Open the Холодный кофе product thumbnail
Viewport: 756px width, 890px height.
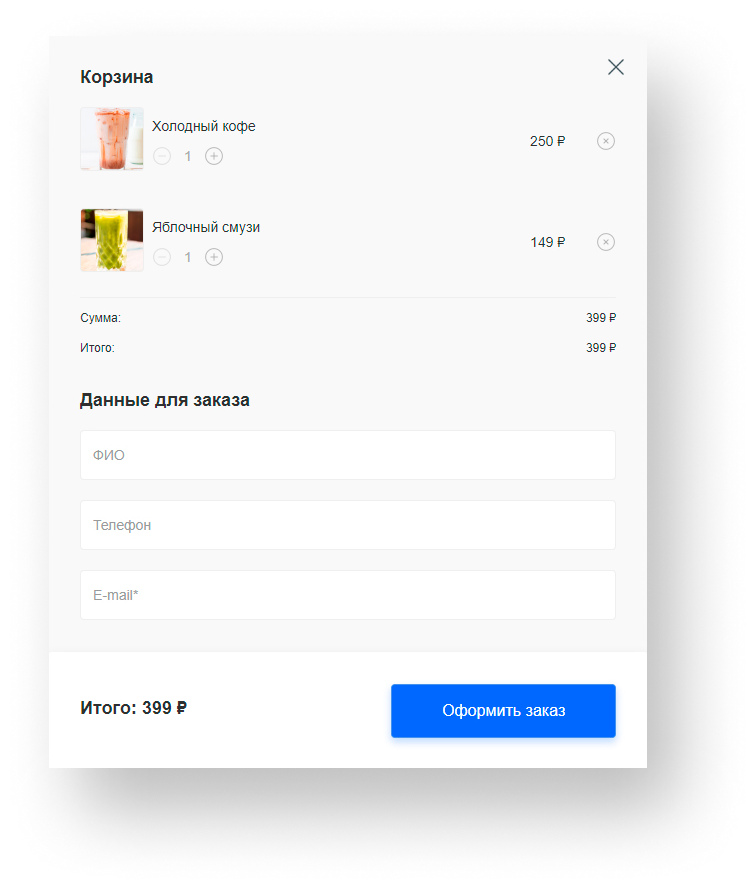click(112, 138)
